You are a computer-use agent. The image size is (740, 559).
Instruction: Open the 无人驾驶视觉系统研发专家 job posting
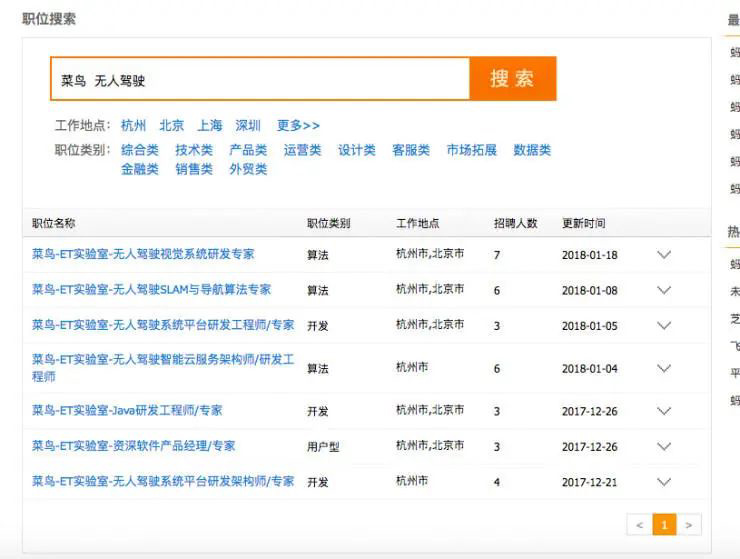pos(143,254)
